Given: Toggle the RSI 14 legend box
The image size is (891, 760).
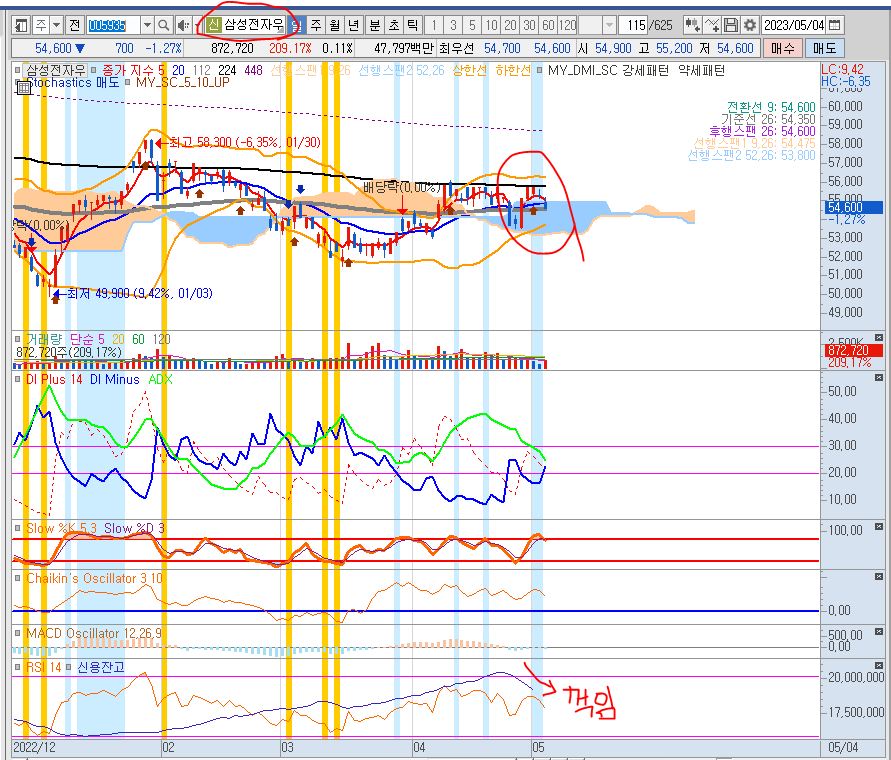Looking at the screenshot, I should [x=18, y=667].
